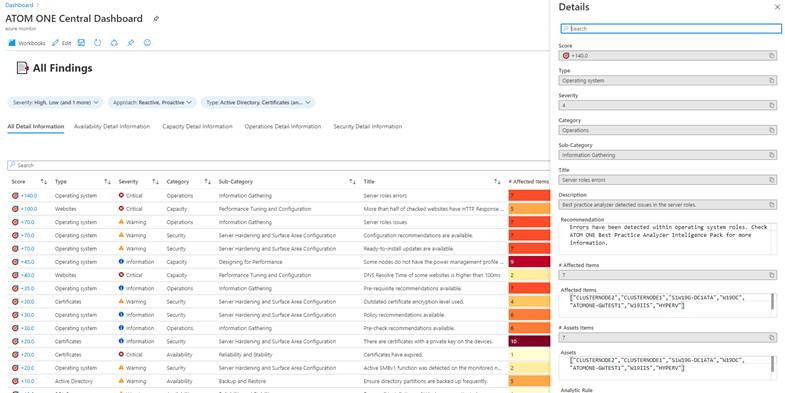Copy the Score value in Details

(772, 56)
